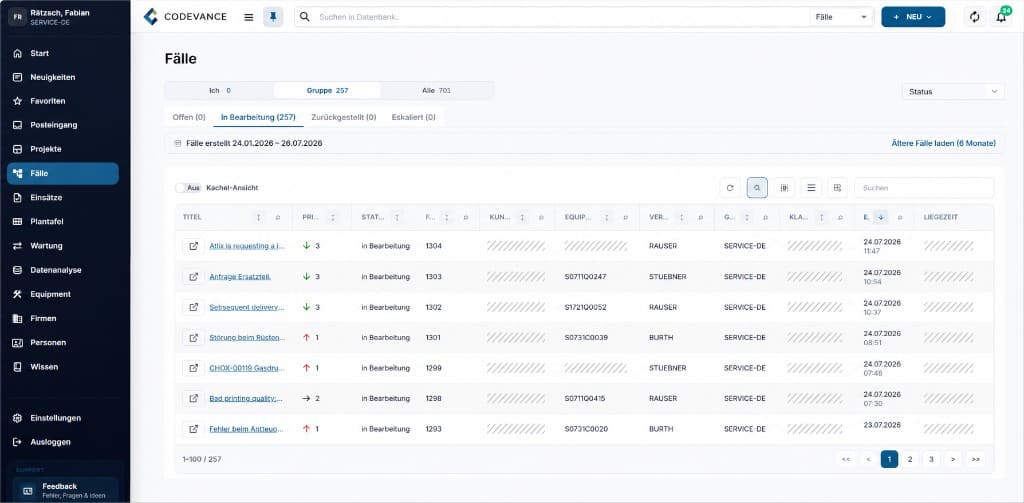Expand the Fälle search scope dropdown
The image size is (1024, 503).
842,17
